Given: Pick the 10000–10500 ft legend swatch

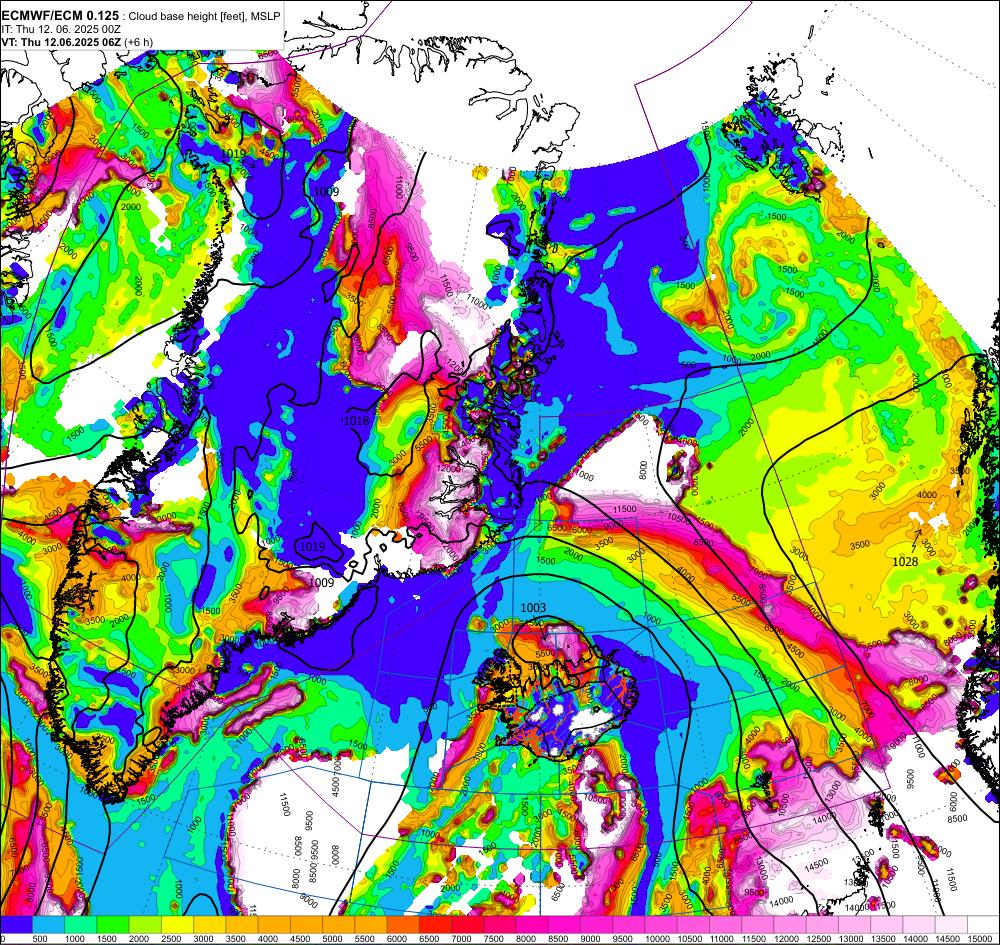Looking at the screenshot, I should 661,924.
